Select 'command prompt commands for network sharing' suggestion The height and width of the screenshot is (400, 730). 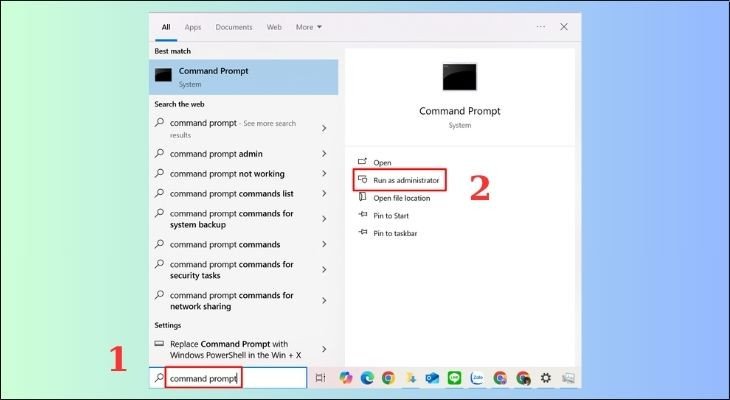pos(231,301)
